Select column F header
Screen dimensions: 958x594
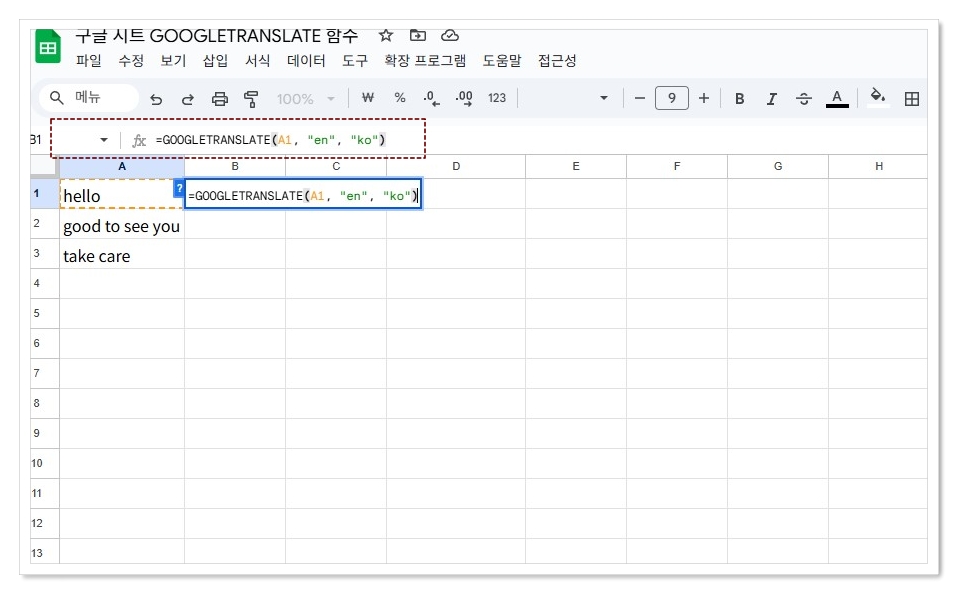click(x=677, y=166)
